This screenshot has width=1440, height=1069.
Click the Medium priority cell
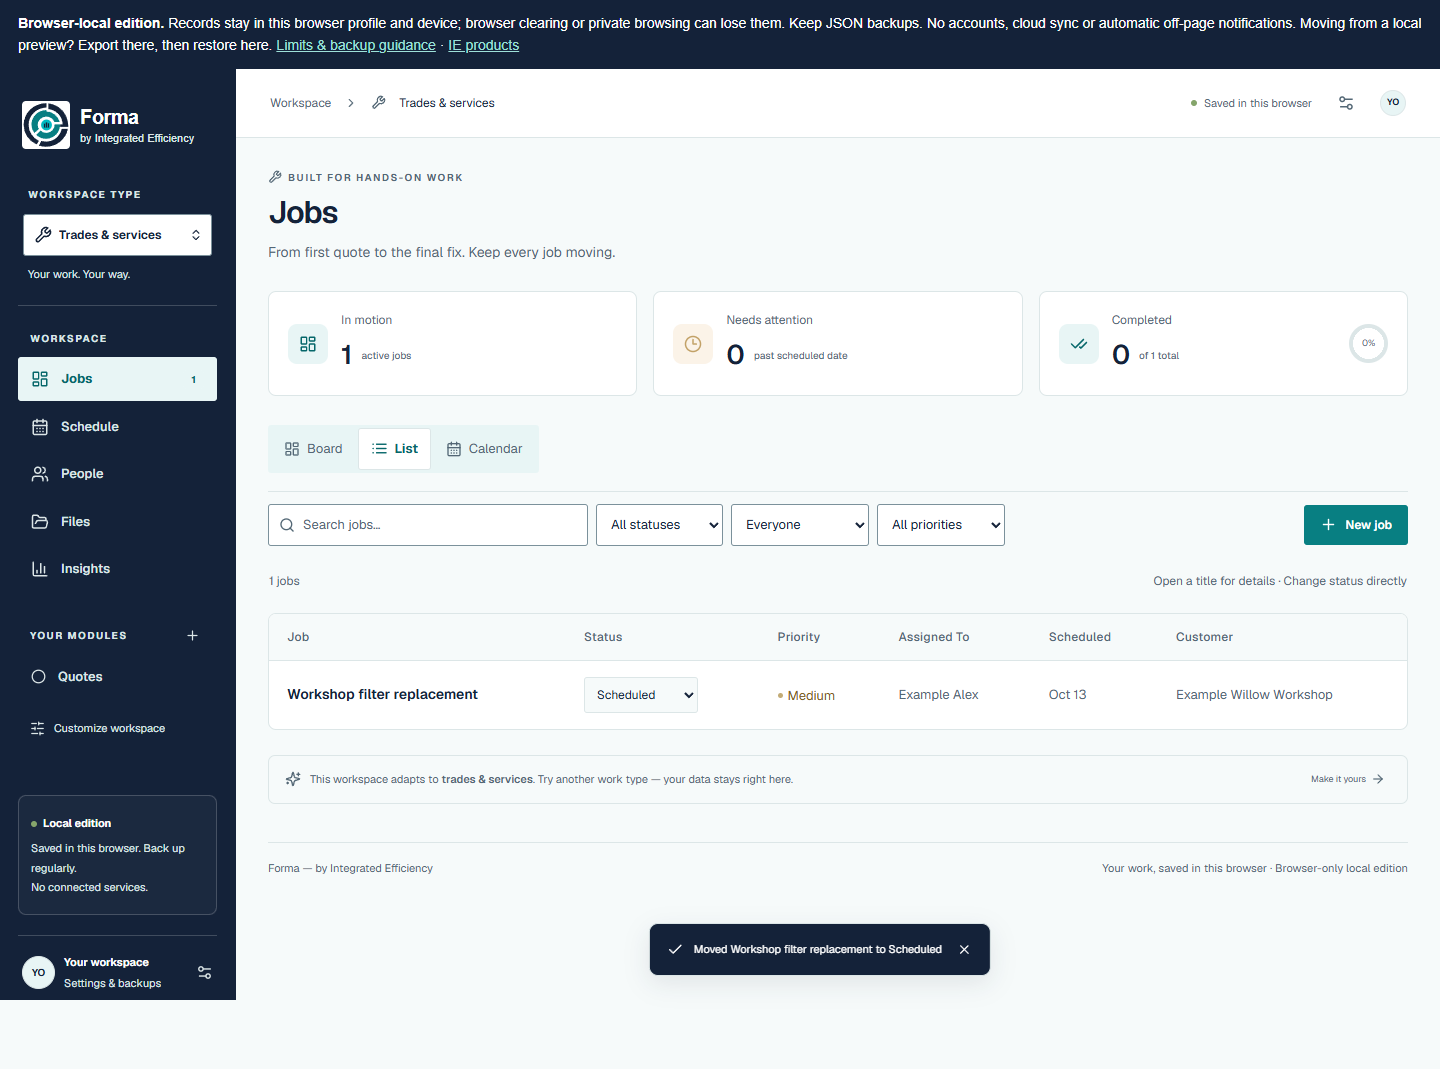tap(806, 696)
